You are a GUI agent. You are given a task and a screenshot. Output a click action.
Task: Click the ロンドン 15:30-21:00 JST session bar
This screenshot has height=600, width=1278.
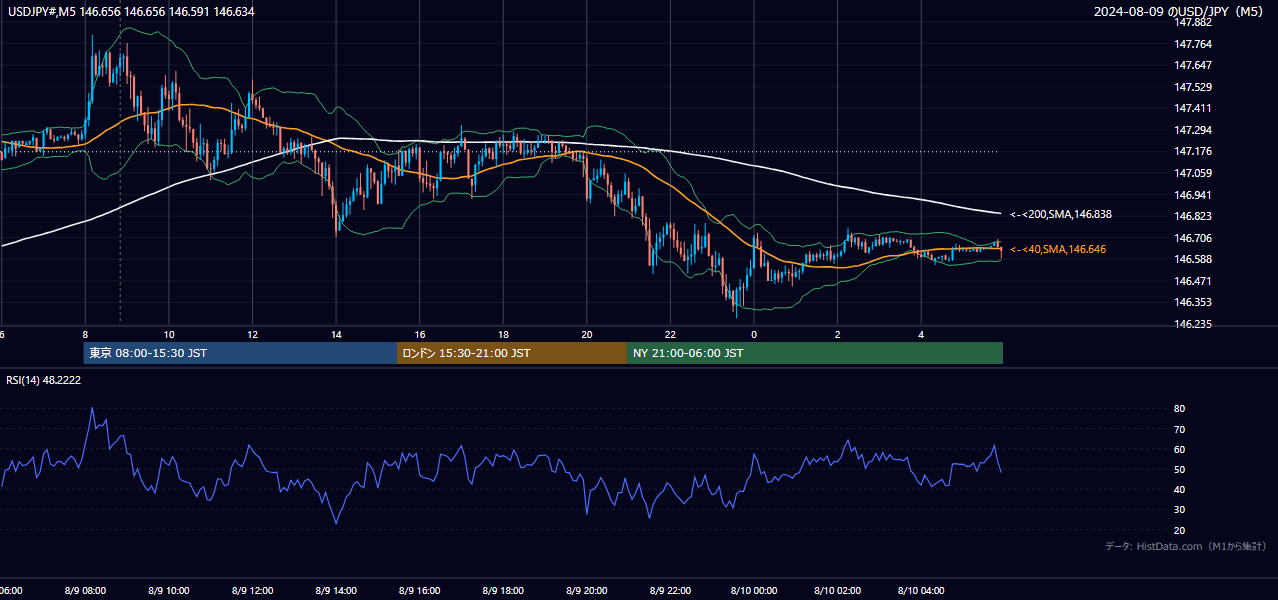tap(512, 353)
